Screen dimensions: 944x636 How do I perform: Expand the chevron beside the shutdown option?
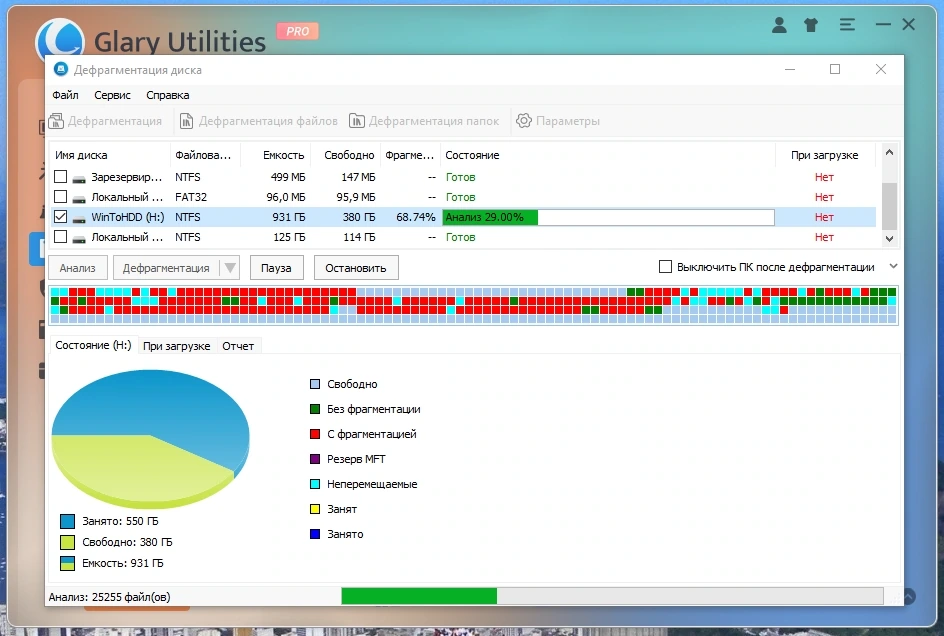[893, 266]
